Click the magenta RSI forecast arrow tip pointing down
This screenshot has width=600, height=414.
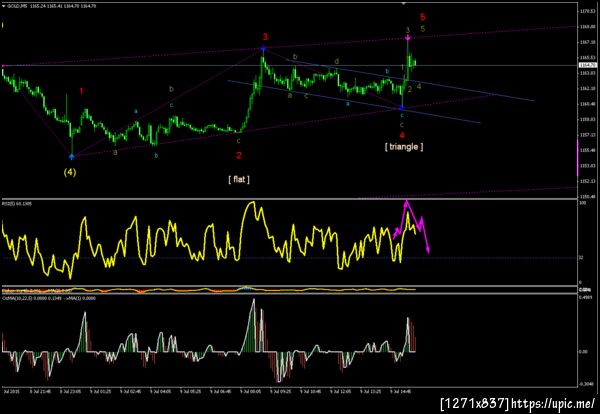(428, 251)
